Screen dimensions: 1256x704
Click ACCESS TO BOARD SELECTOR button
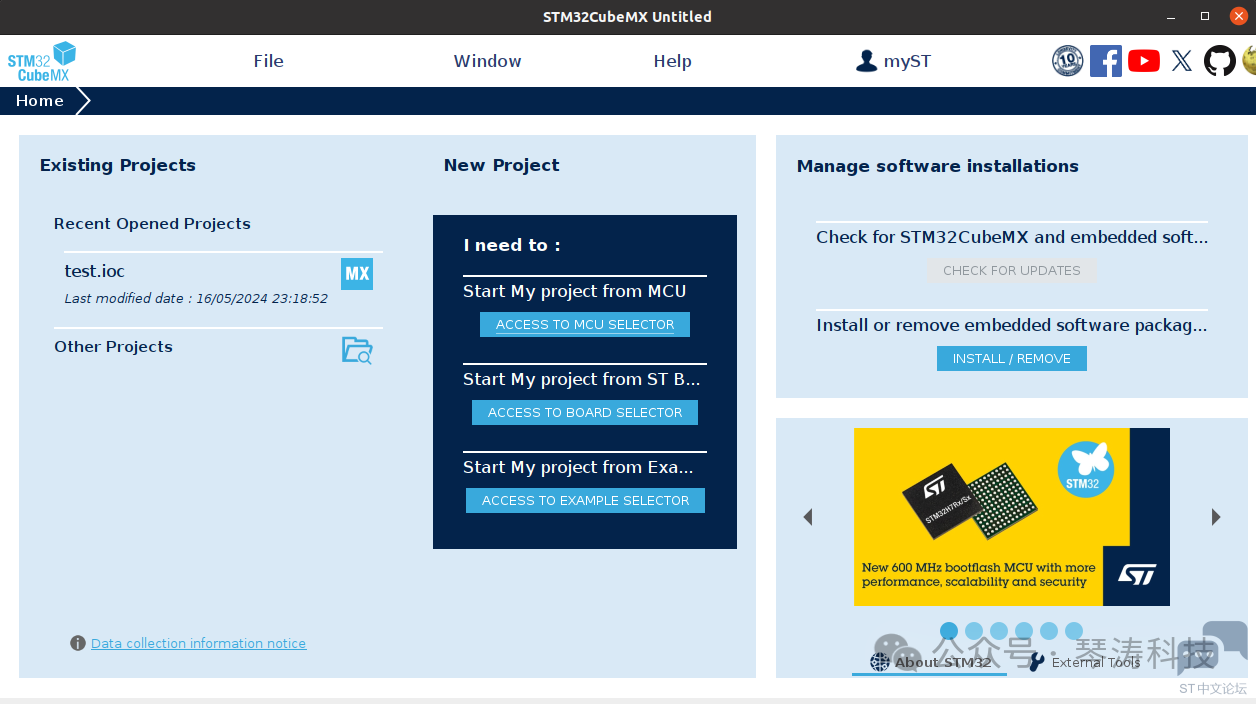click(x=585, y=413)
